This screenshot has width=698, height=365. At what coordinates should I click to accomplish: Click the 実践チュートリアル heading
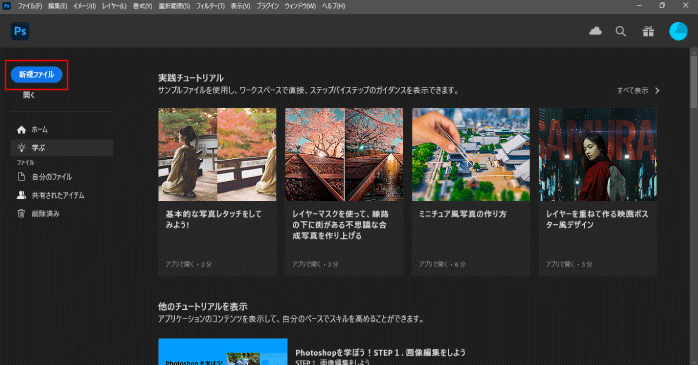tap(191, 78)
